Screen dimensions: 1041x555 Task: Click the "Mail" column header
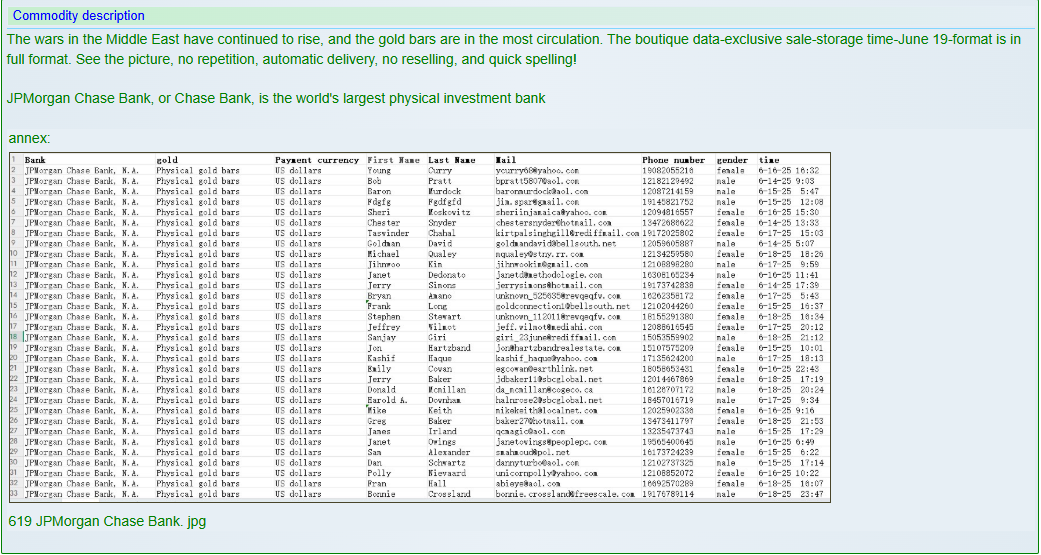coord(506,160)
